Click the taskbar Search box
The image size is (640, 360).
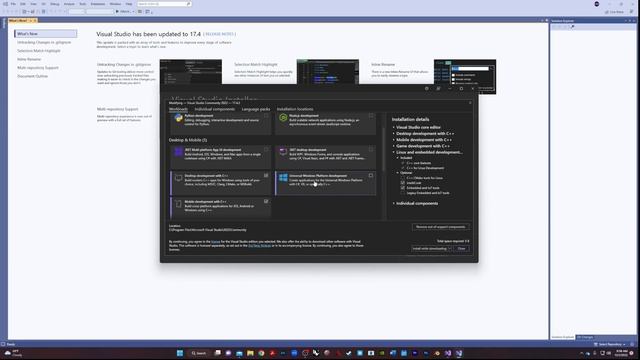point(199,353)
